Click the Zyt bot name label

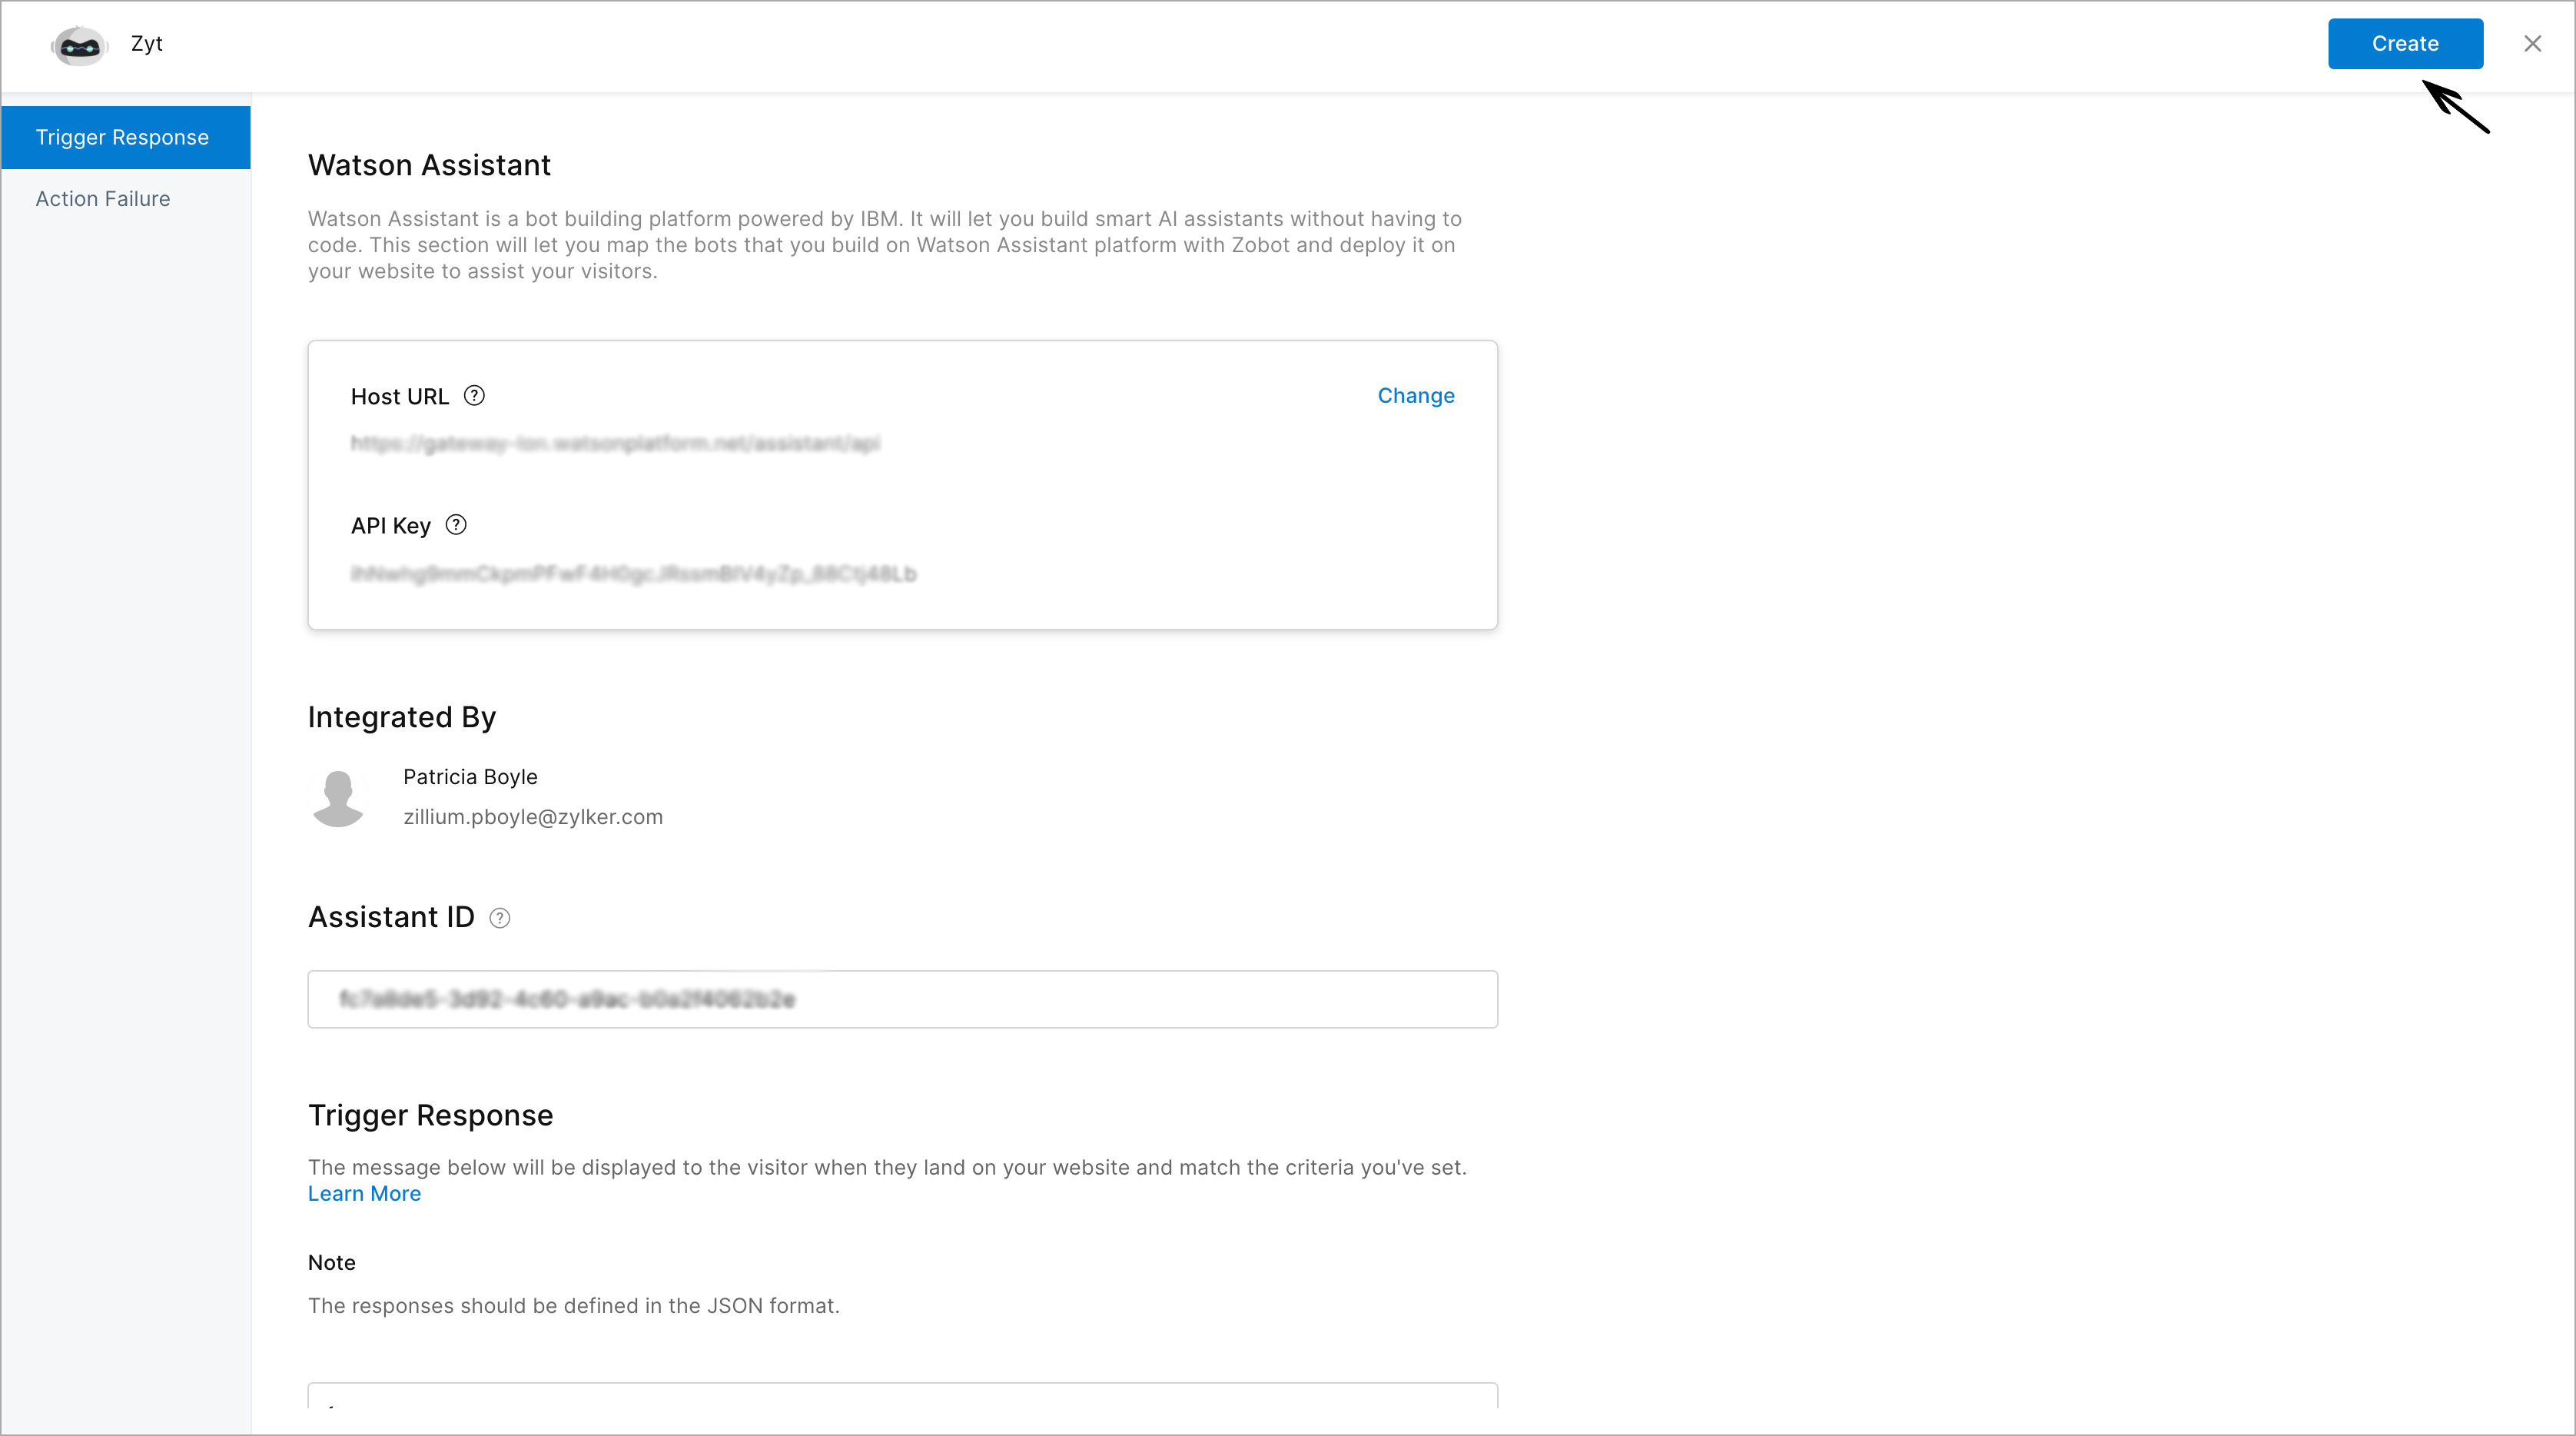pos(147,44)
